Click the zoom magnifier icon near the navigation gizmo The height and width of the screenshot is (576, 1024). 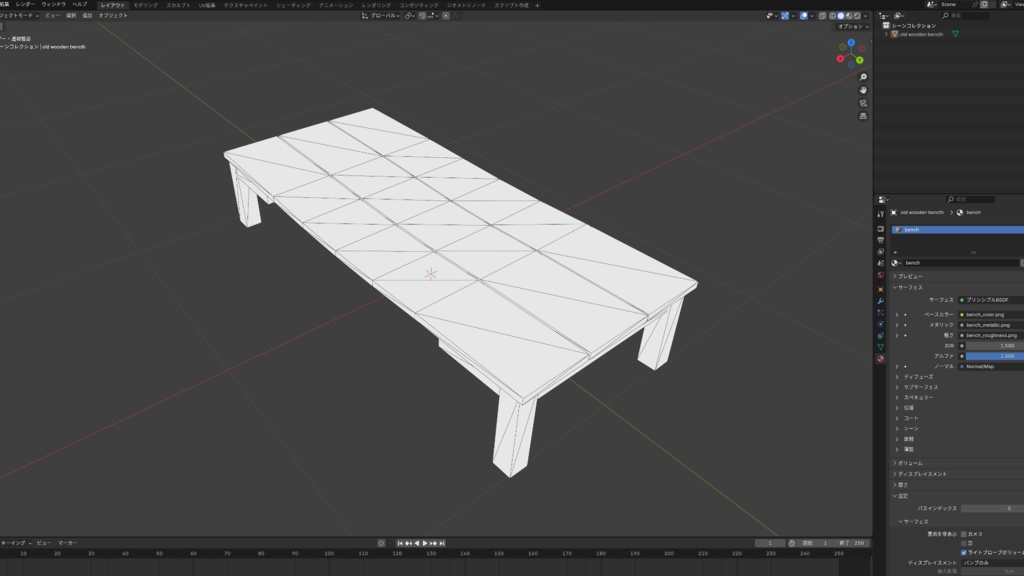click(862, 77)
